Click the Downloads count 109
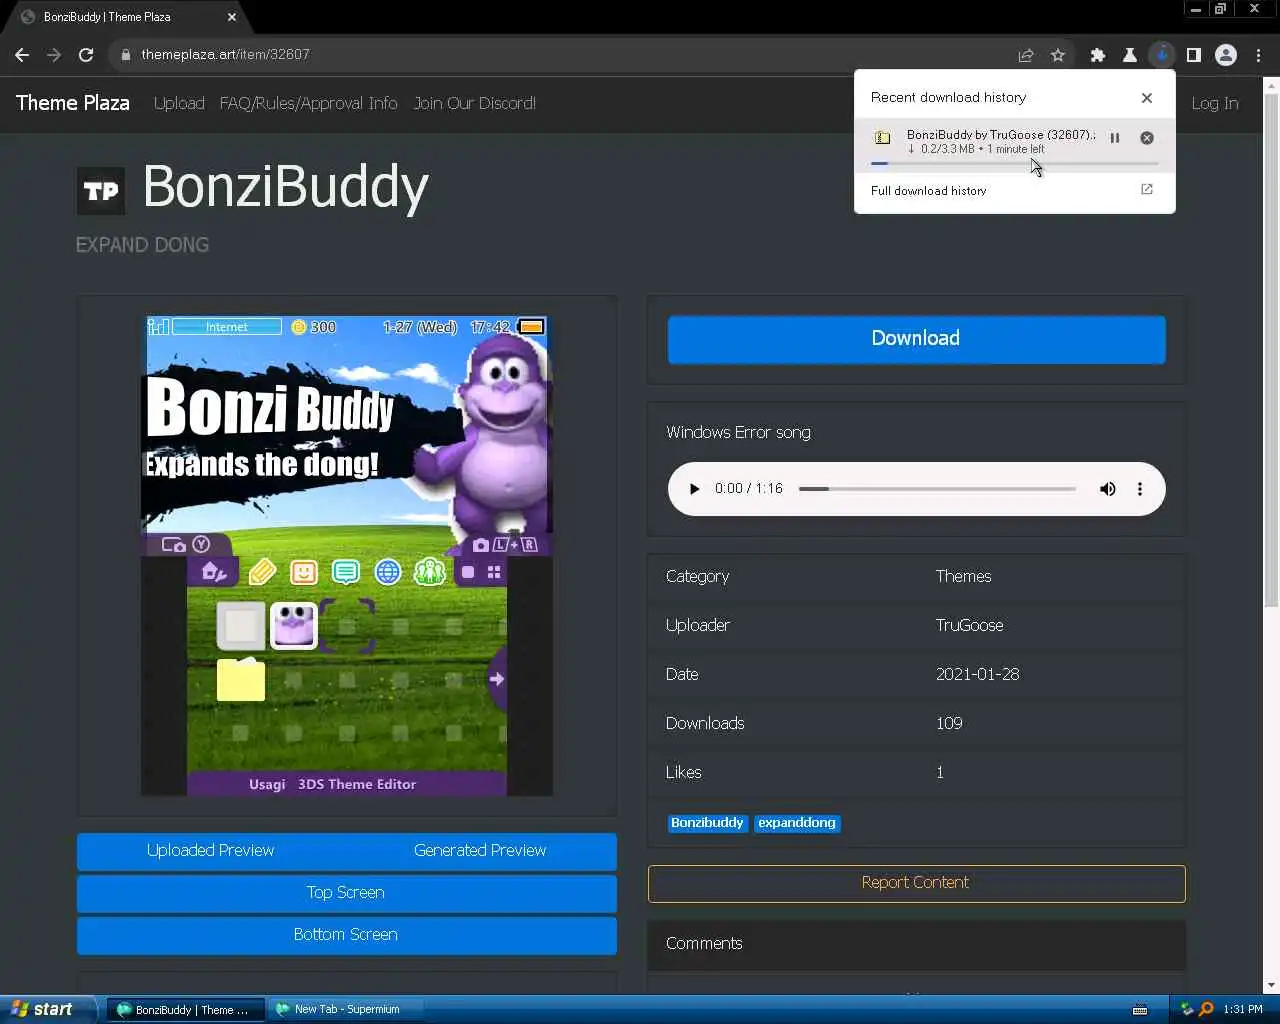Image resolution: width=1280 pixels, height=1024 pixels. click(x=949, y=723)
